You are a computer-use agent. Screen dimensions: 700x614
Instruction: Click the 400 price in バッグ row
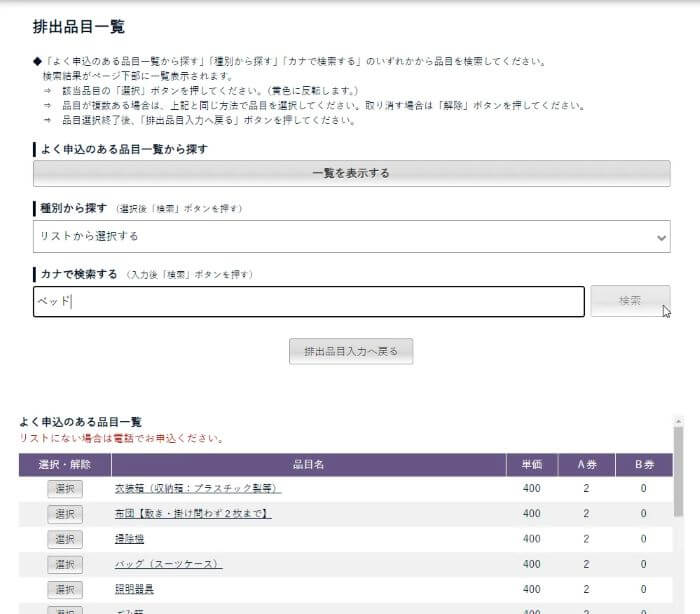click(532, 564)
